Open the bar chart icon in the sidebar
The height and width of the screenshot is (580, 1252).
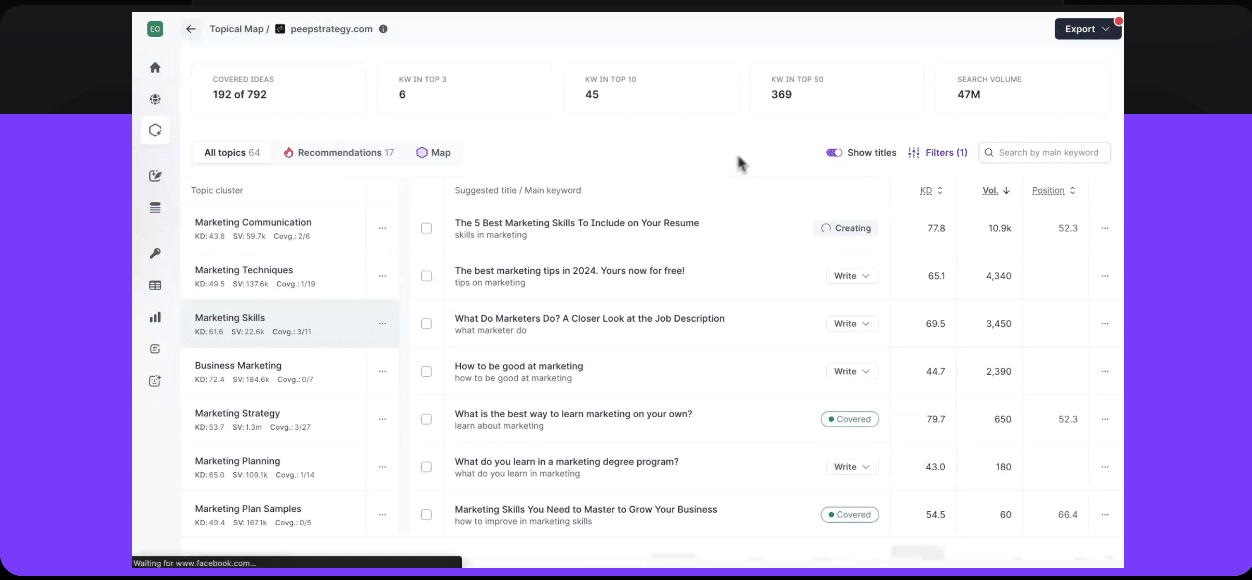155,317
